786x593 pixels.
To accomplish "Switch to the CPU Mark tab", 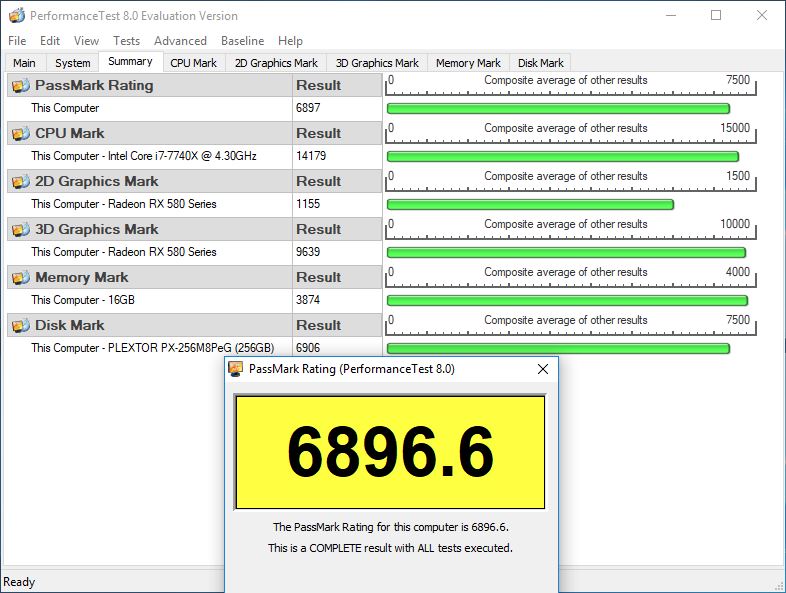I will [193, 63].
